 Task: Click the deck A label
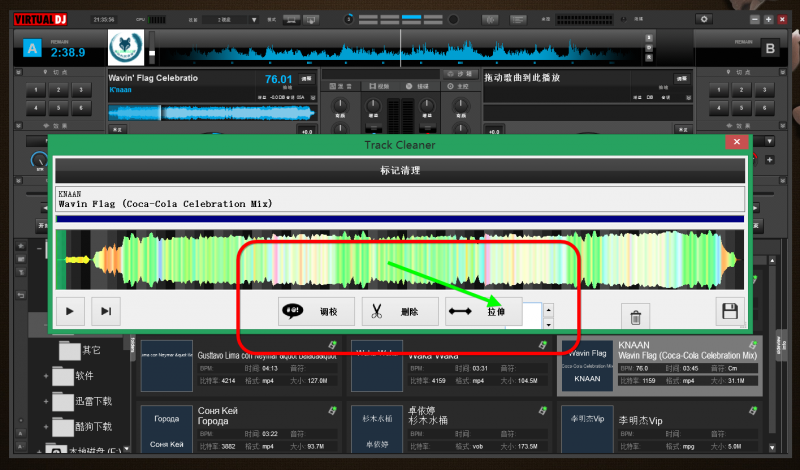(x=32, y=48)
